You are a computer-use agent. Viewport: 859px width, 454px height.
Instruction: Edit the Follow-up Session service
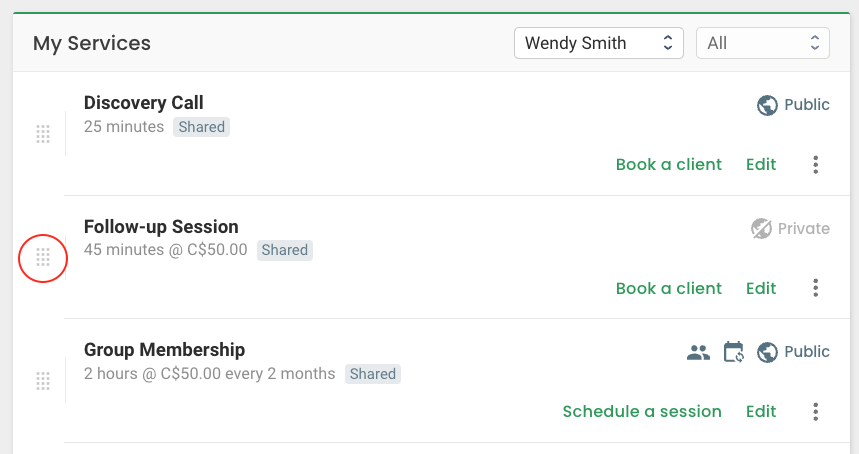point(761,289)
